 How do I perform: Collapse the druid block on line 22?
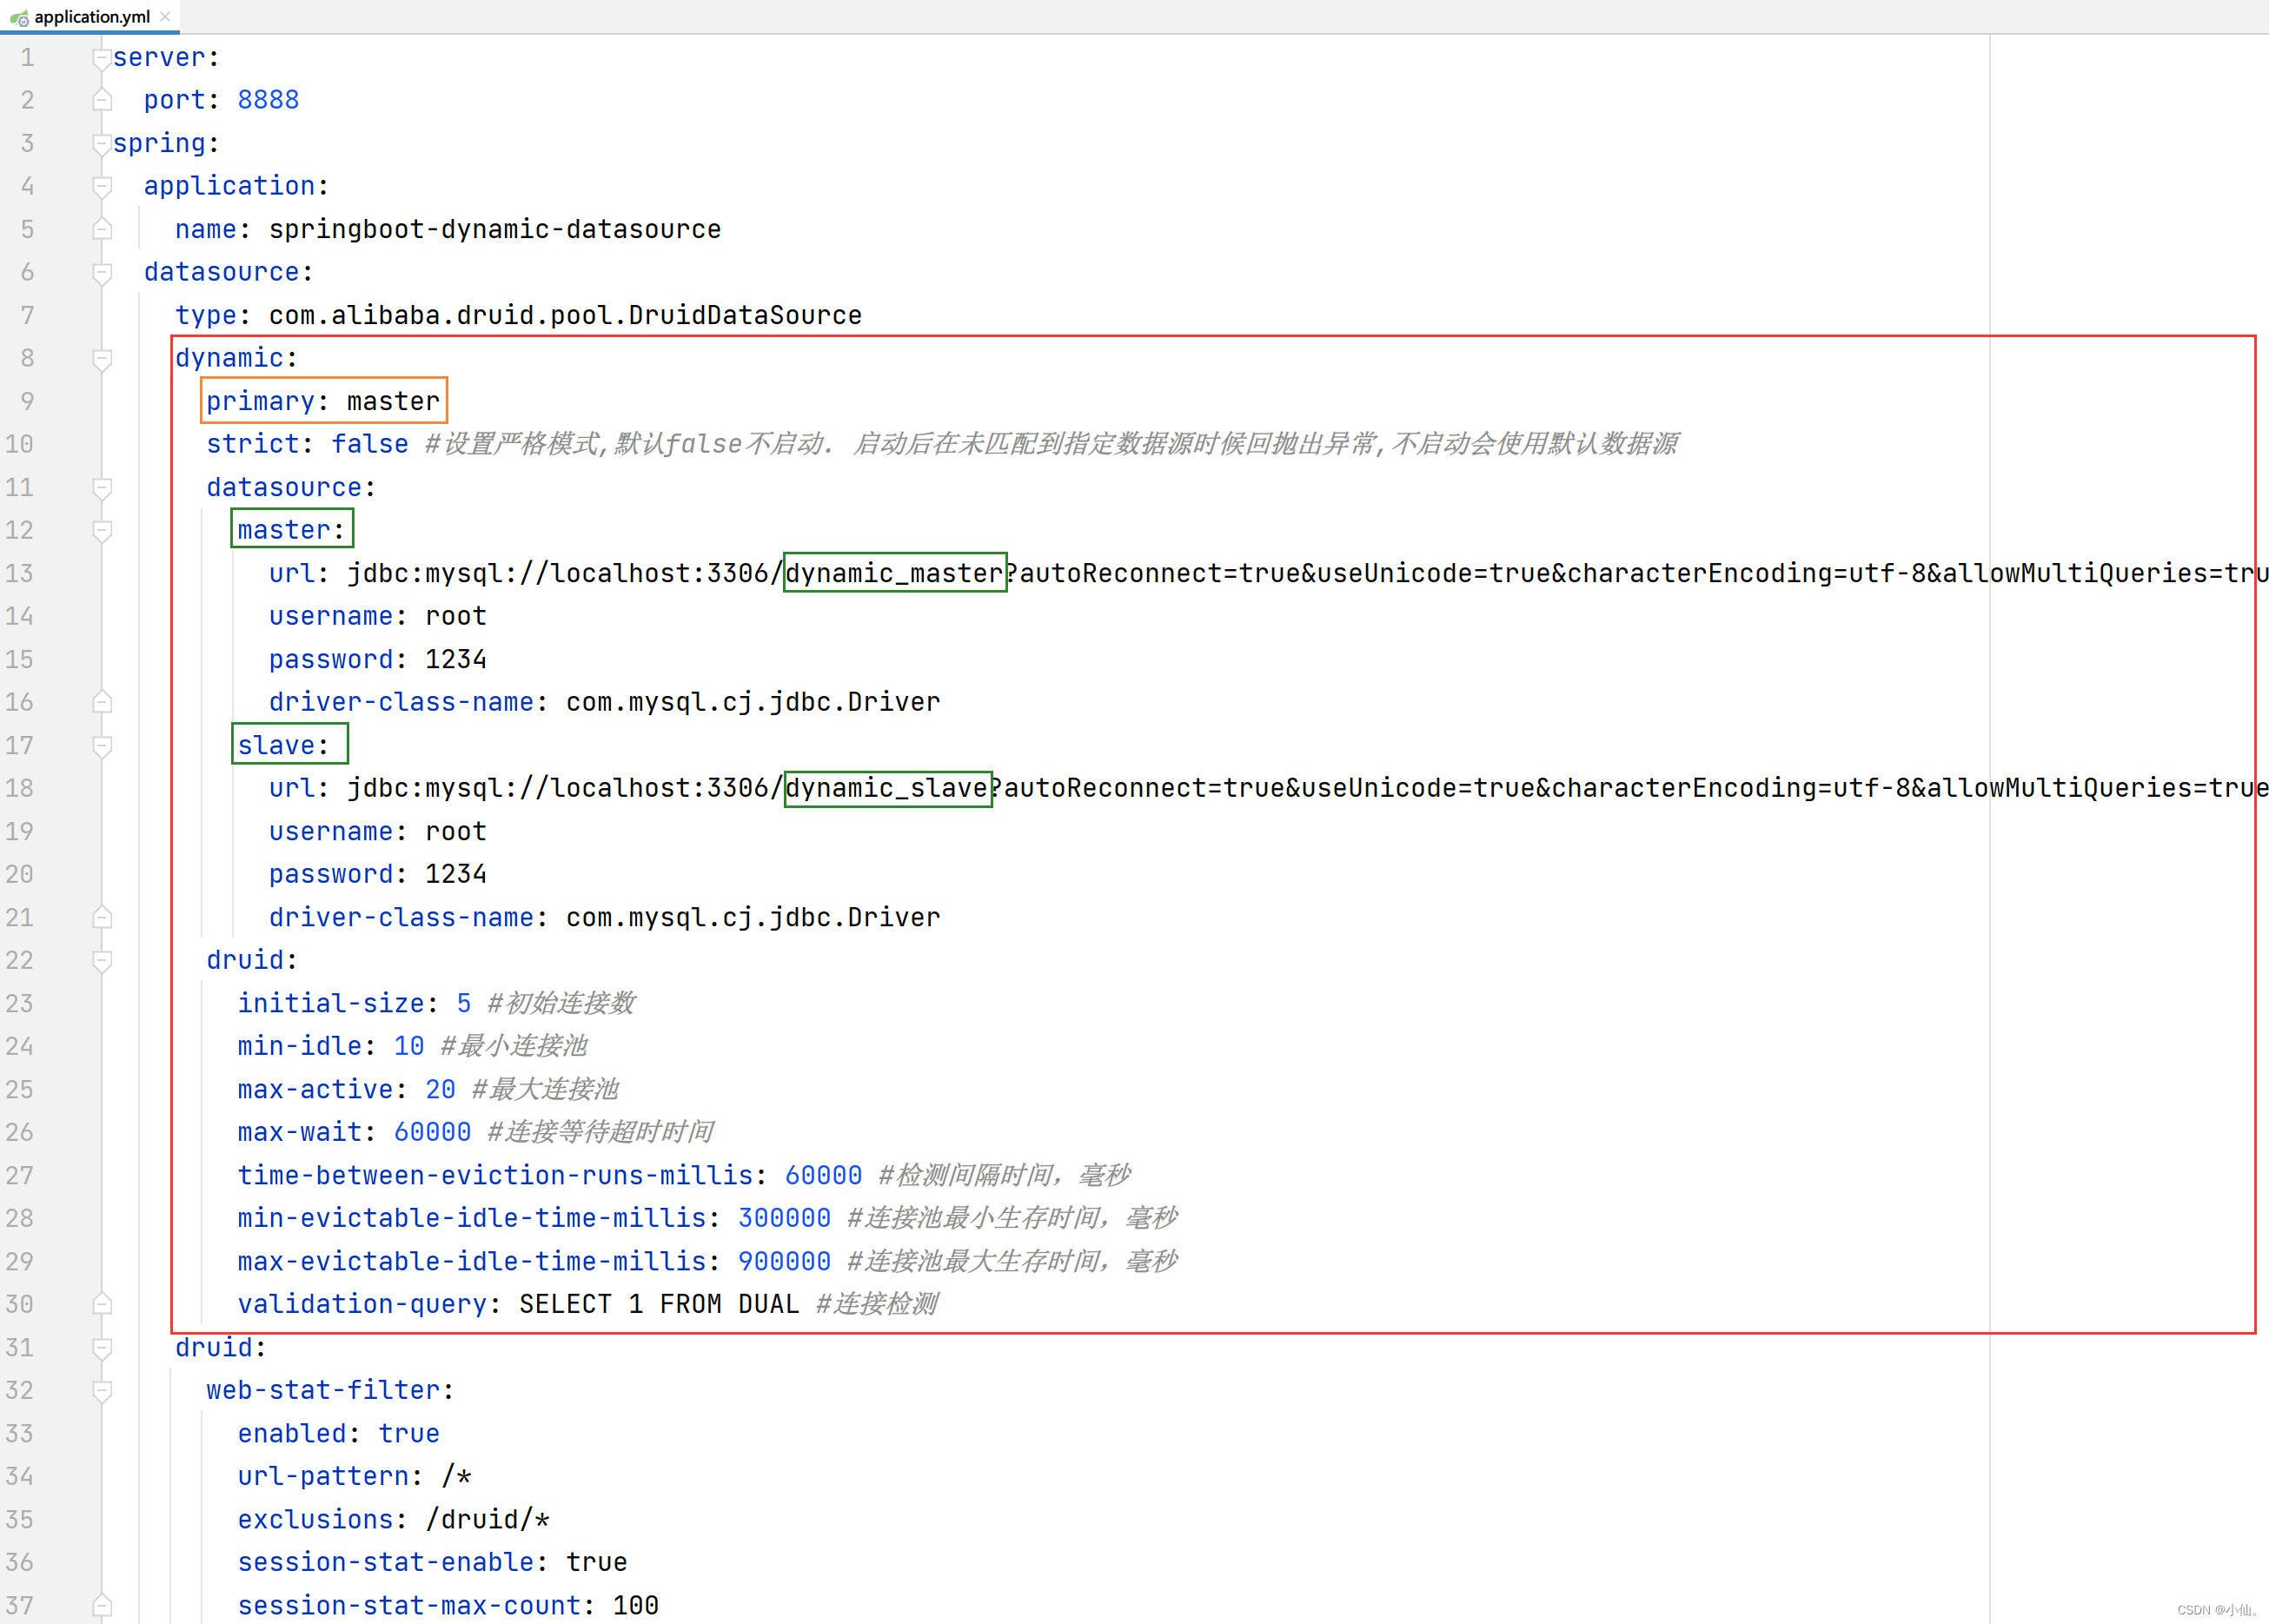pos(101,961)
